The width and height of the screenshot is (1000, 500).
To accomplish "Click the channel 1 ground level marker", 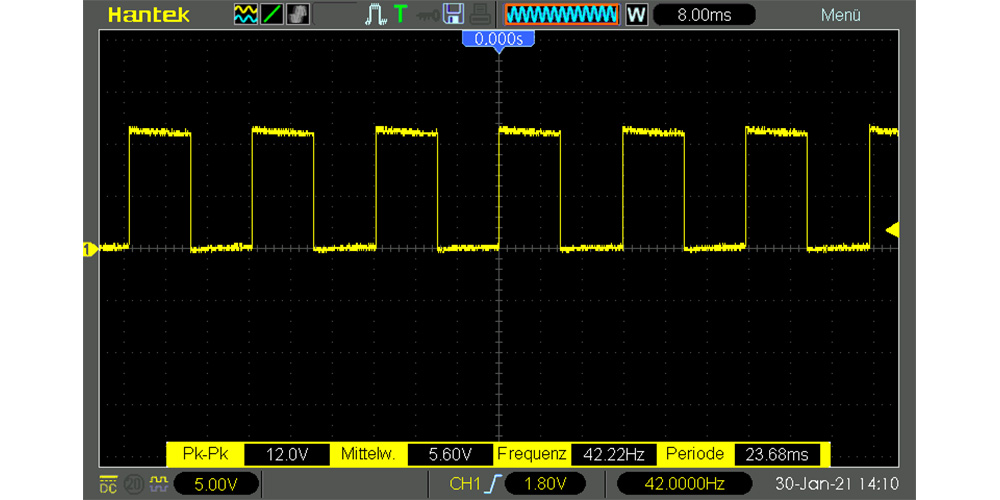I will [90, 249].
